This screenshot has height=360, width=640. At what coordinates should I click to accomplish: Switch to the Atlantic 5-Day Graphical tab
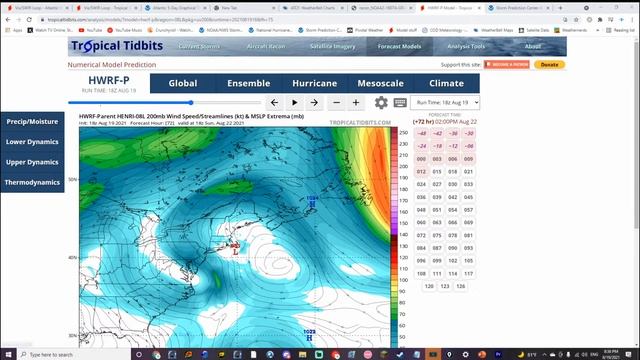point(176,8)
